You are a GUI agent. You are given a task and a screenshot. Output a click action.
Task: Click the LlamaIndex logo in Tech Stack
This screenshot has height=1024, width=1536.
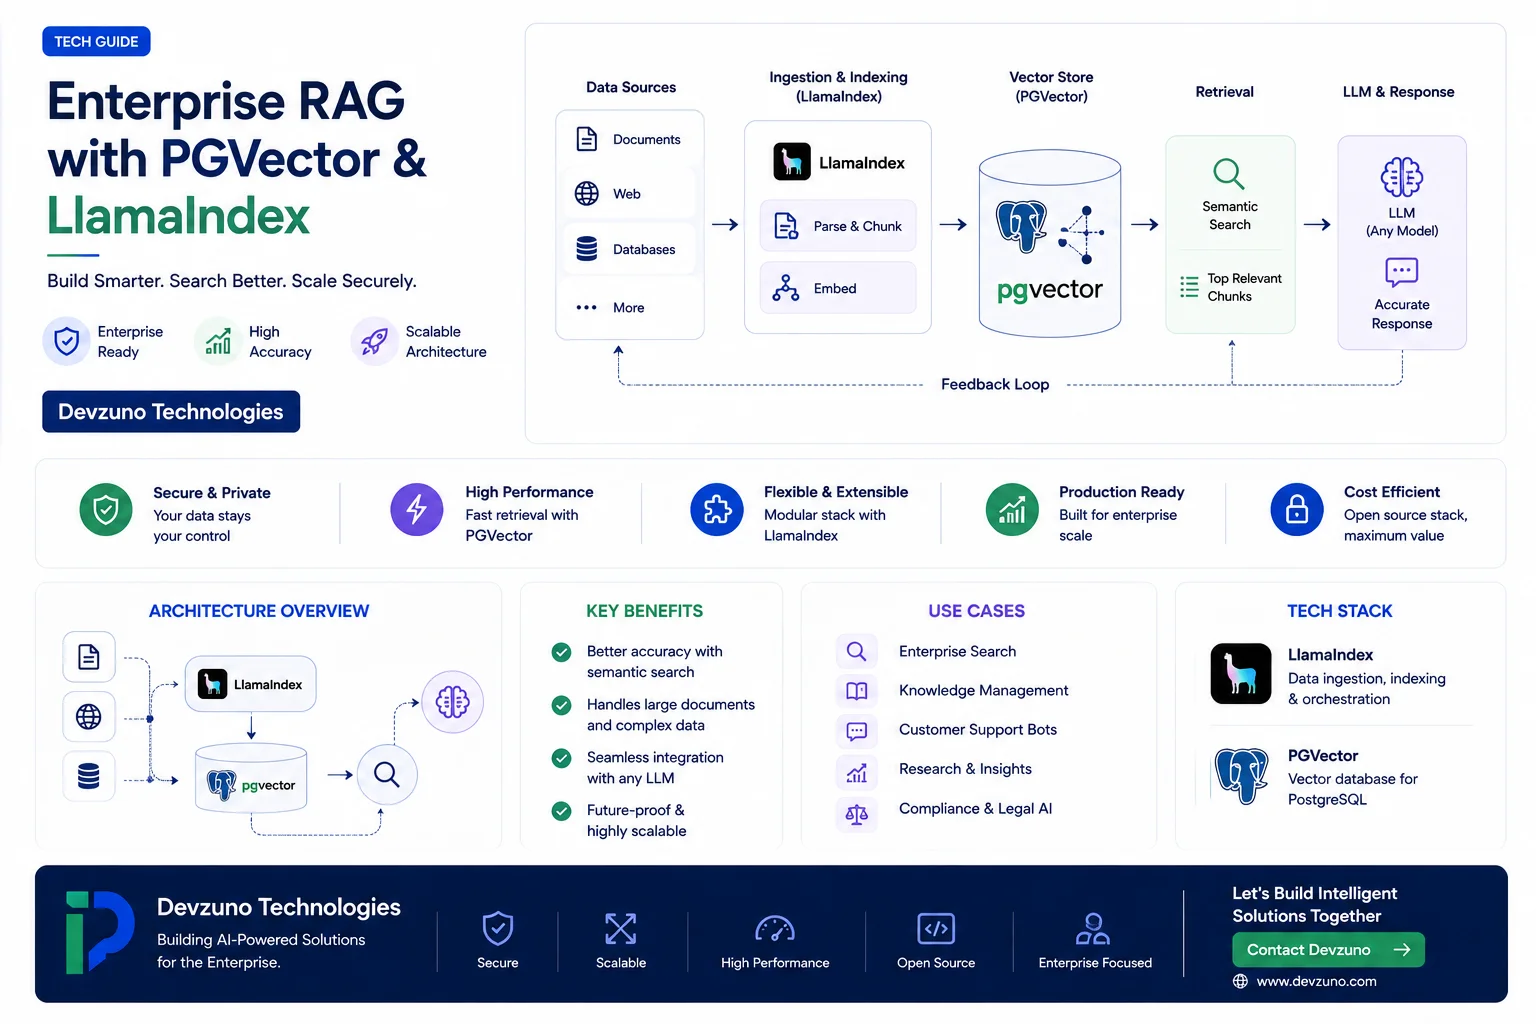1241,674
